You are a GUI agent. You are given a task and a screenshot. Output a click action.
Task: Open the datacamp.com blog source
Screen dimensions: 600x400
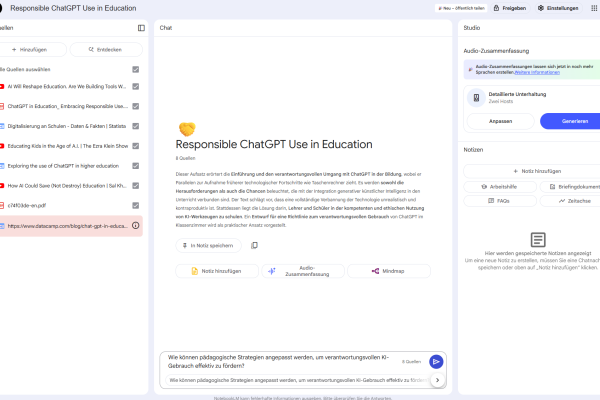[x=67, y=226]
